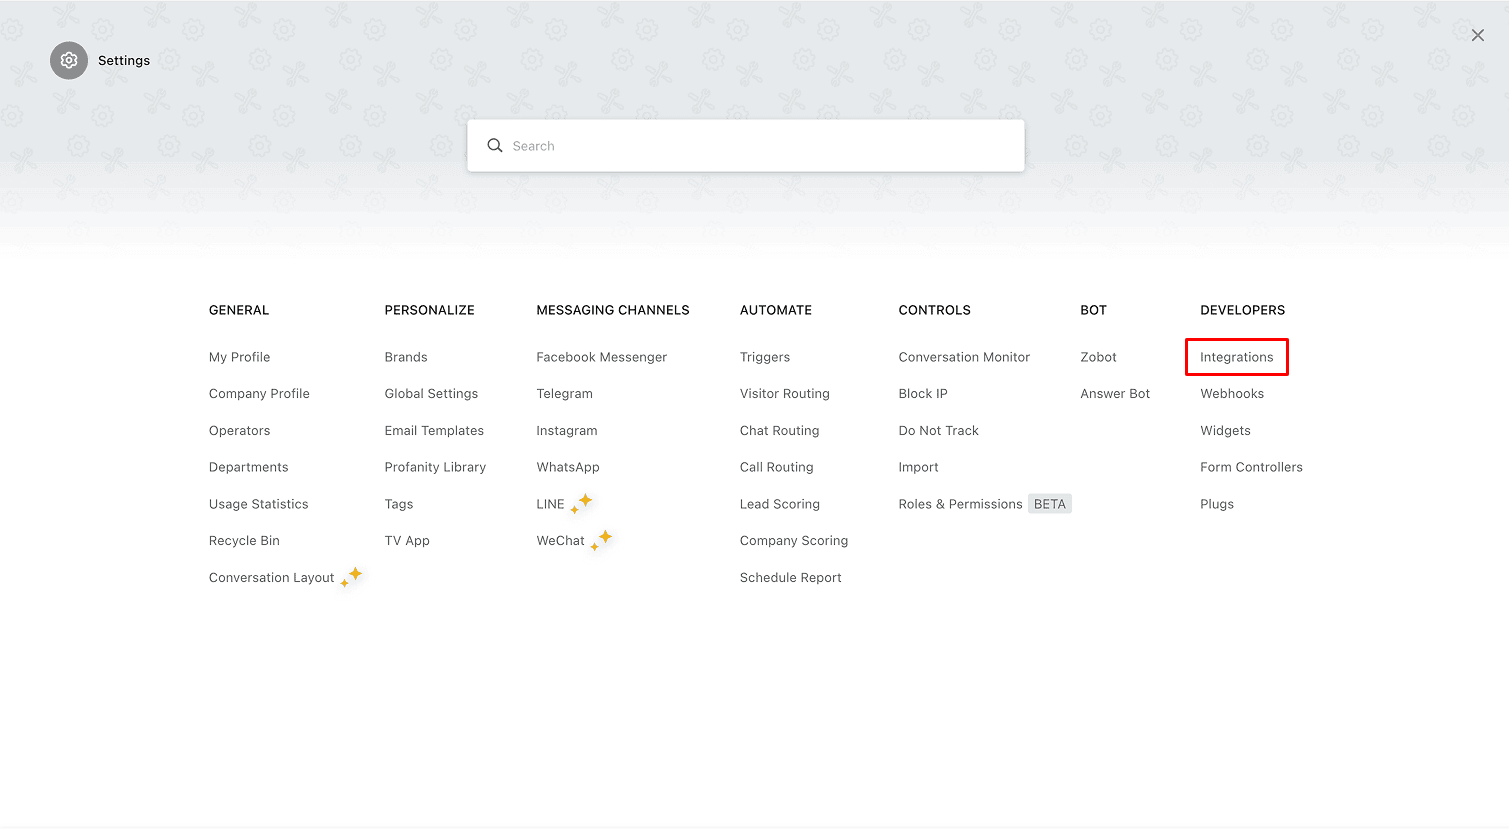This screenshot has height=829, width=1509.
Task: Open the Webhooks settings
Action: coord(1232,394)
